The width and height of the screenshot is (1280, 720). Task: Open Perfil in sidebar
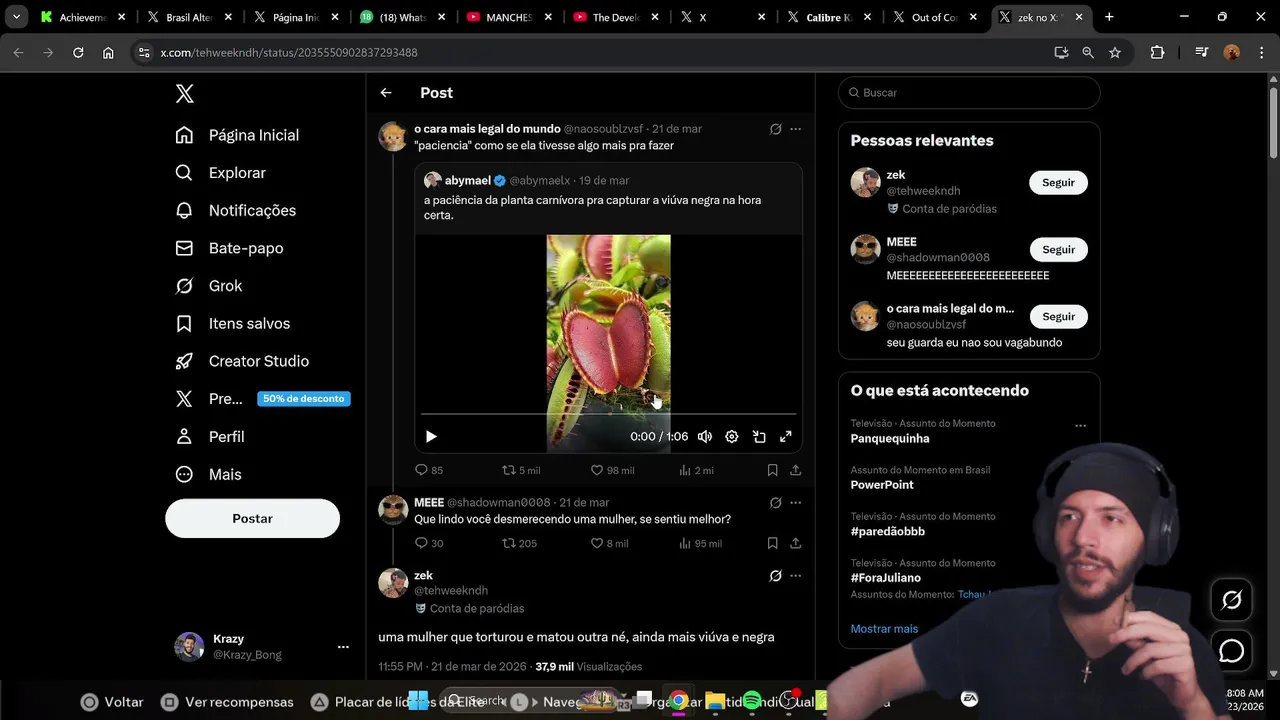pos(209,437)
